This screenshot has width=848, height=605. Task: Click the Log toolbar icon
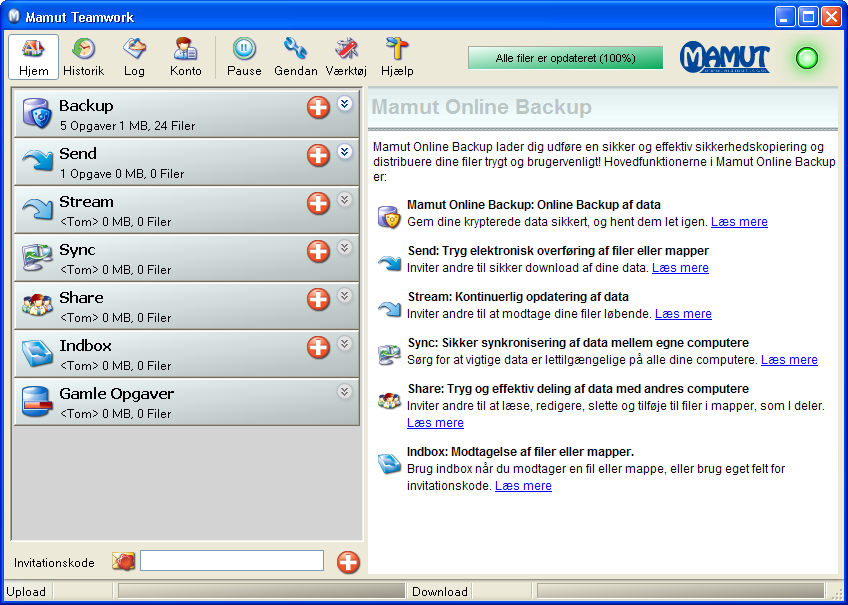point(134,57)
